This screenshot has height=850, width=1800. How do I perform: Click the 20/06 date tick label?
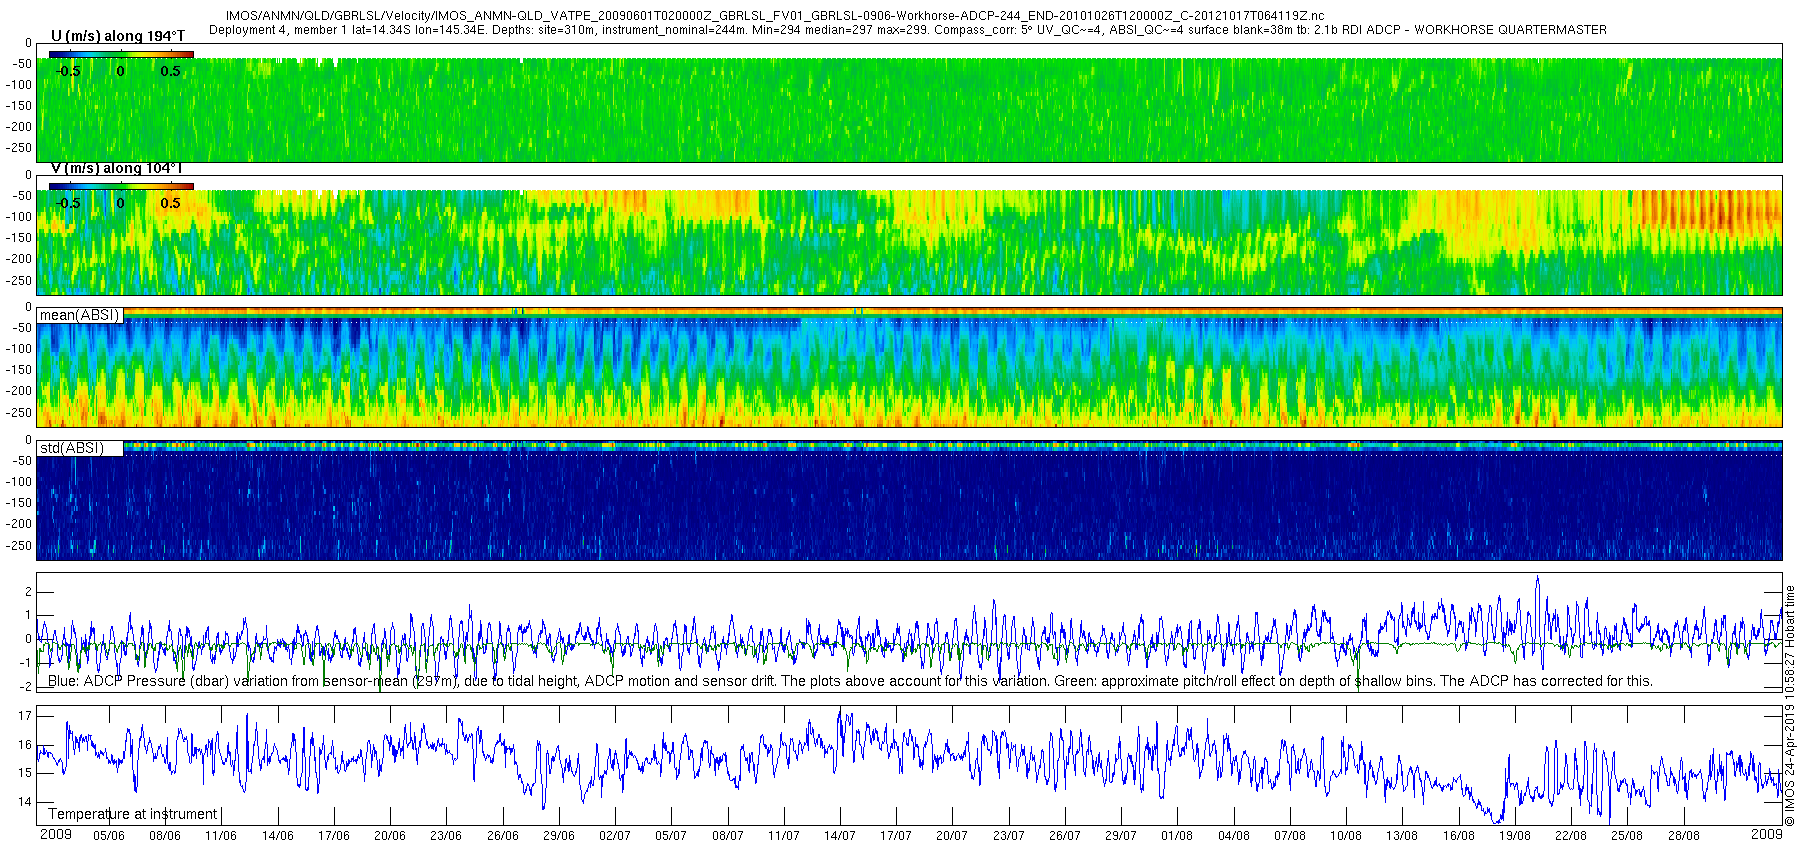click(x=390, y=836)
